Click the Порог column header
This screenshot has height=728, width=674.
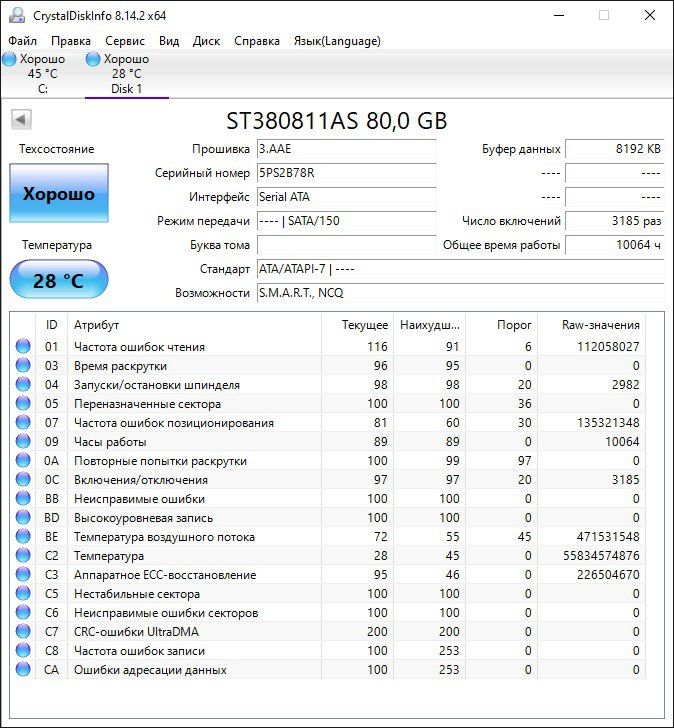[x=502, y=325]
